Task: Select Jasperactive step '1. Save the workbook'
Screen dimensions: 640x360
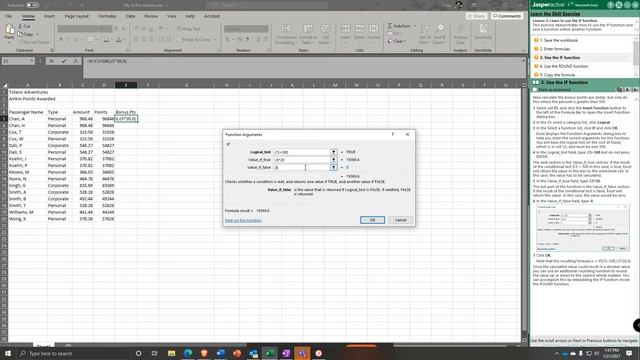Action: 558,40
